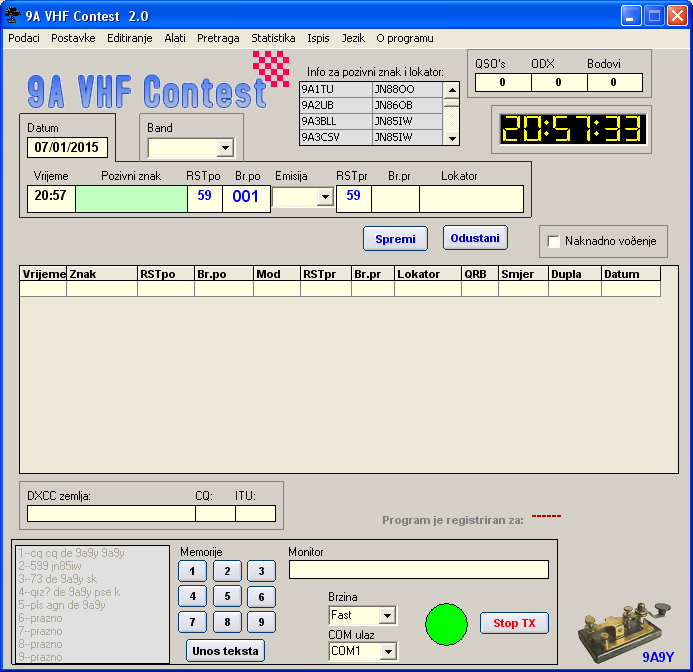Save the QSO with Spremi button
This screenshot has height=672, width=693.
(395, 239)
